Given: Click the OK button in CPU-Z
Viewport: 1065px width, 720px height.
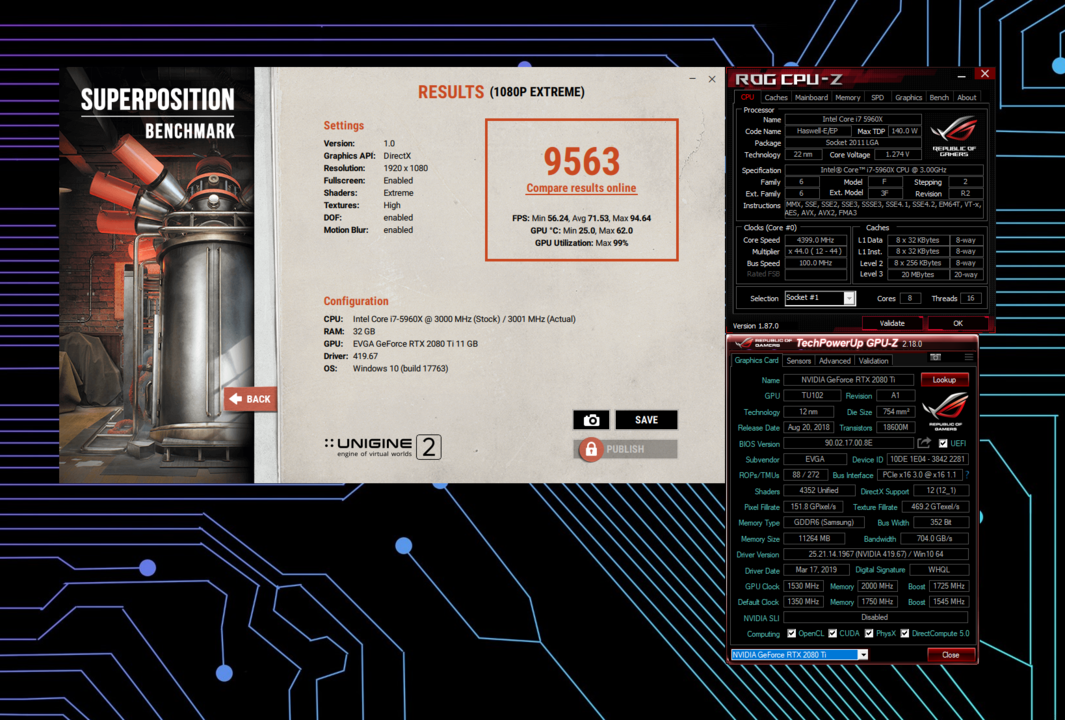Looking at the screenshot, I should (958, 323).
